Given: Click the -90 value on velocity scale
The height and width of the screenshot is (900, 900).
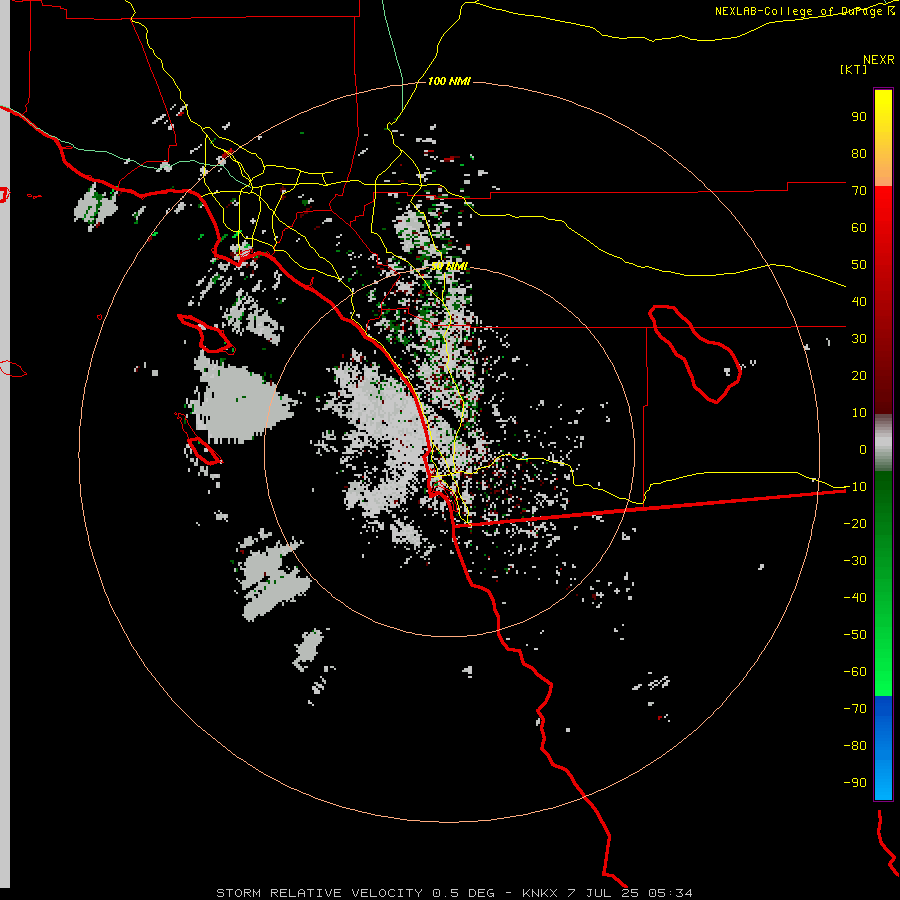Looking at the screenshot, I should tap(855, 782).
